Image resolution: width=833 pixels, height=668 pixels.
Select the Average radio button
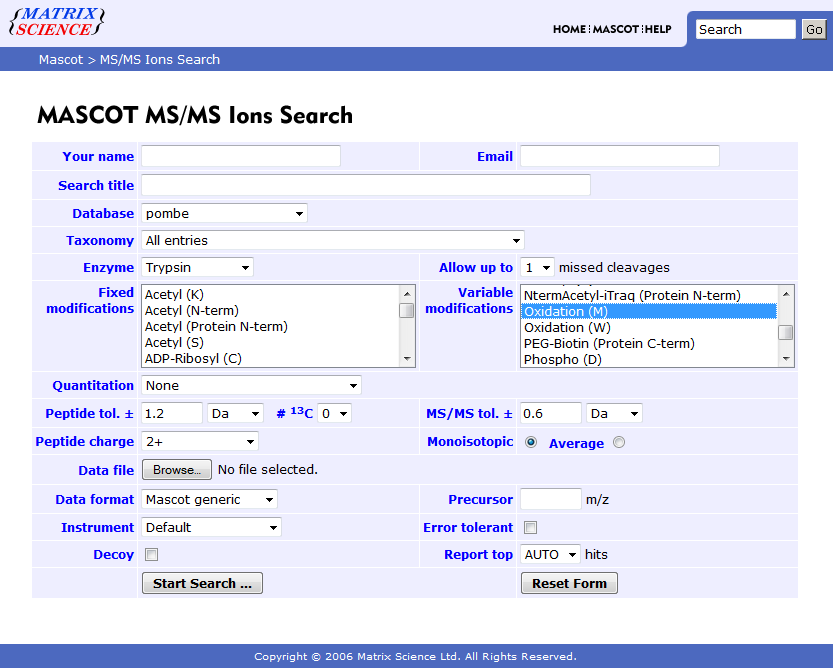point(618,442)
